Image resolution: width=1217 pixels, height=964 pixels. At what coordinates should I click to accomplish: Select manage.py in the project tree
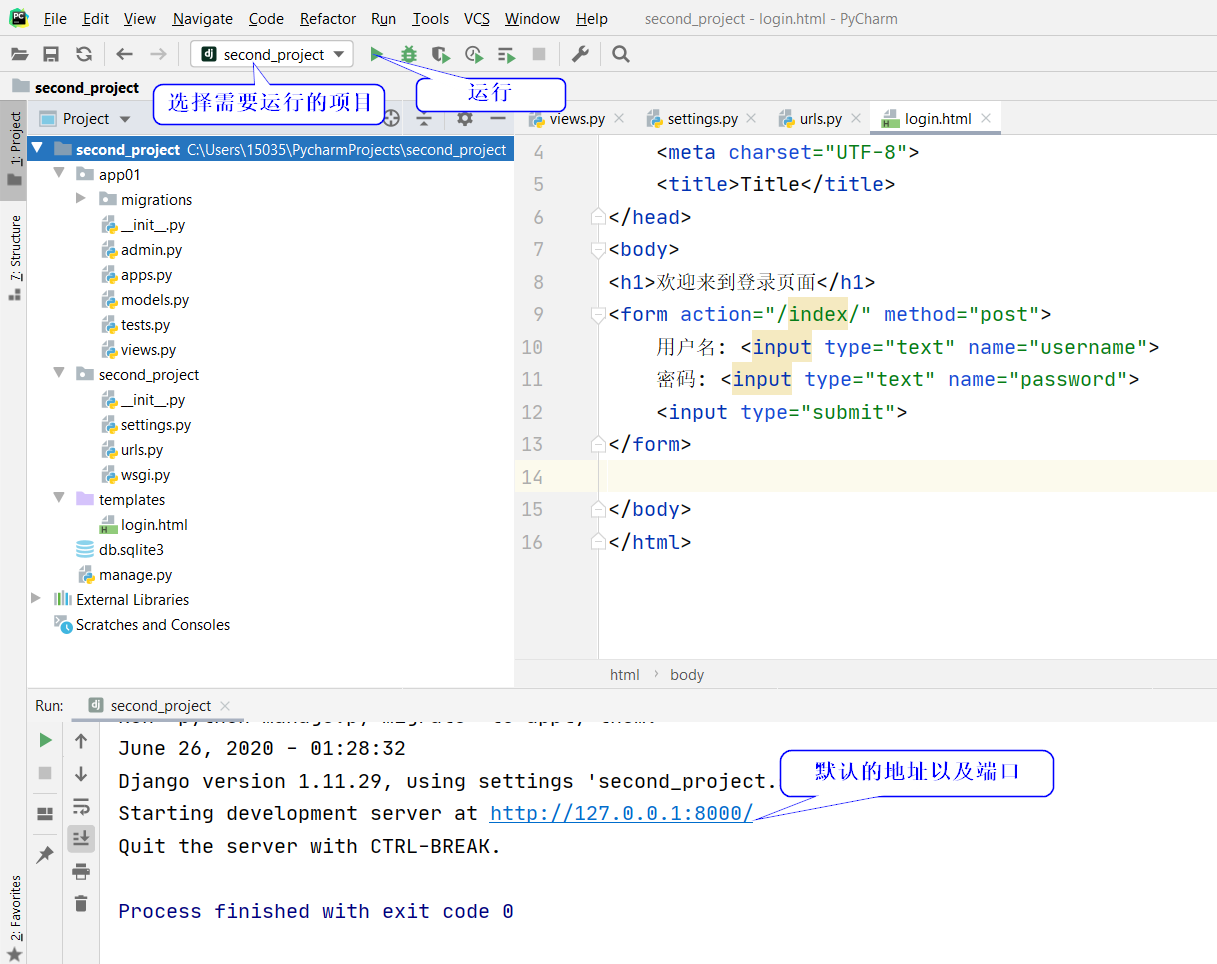coord(135,574)
